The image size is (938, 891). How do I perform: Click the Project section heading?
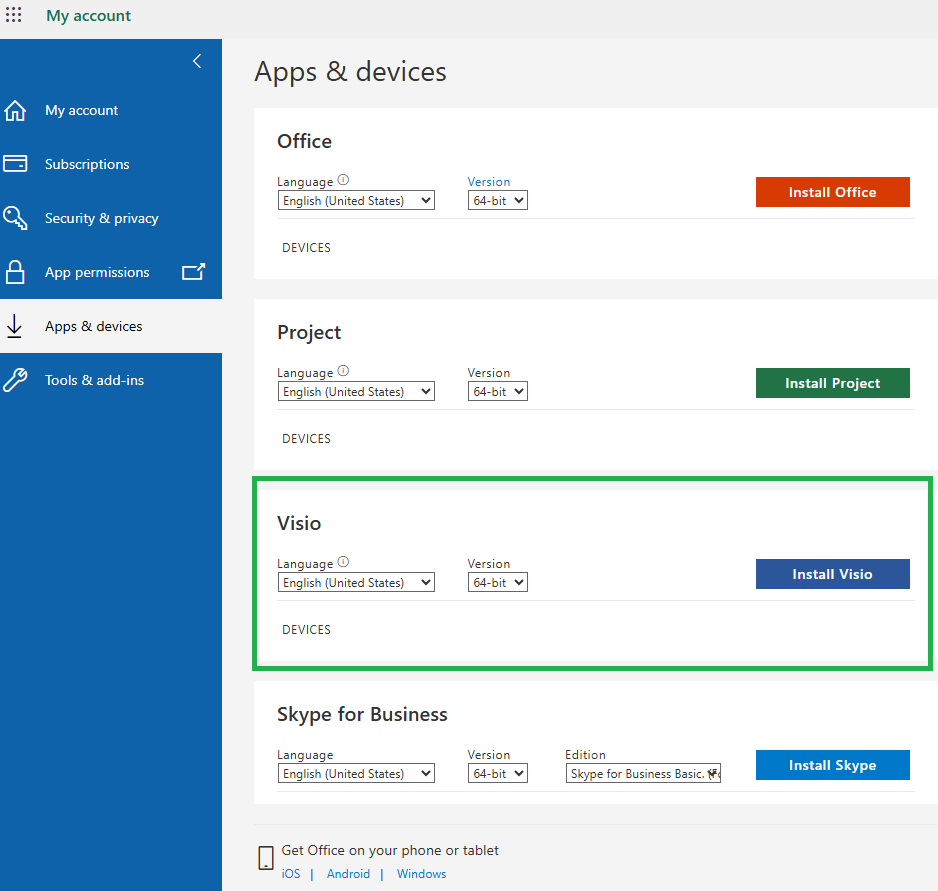click(309, 332)
